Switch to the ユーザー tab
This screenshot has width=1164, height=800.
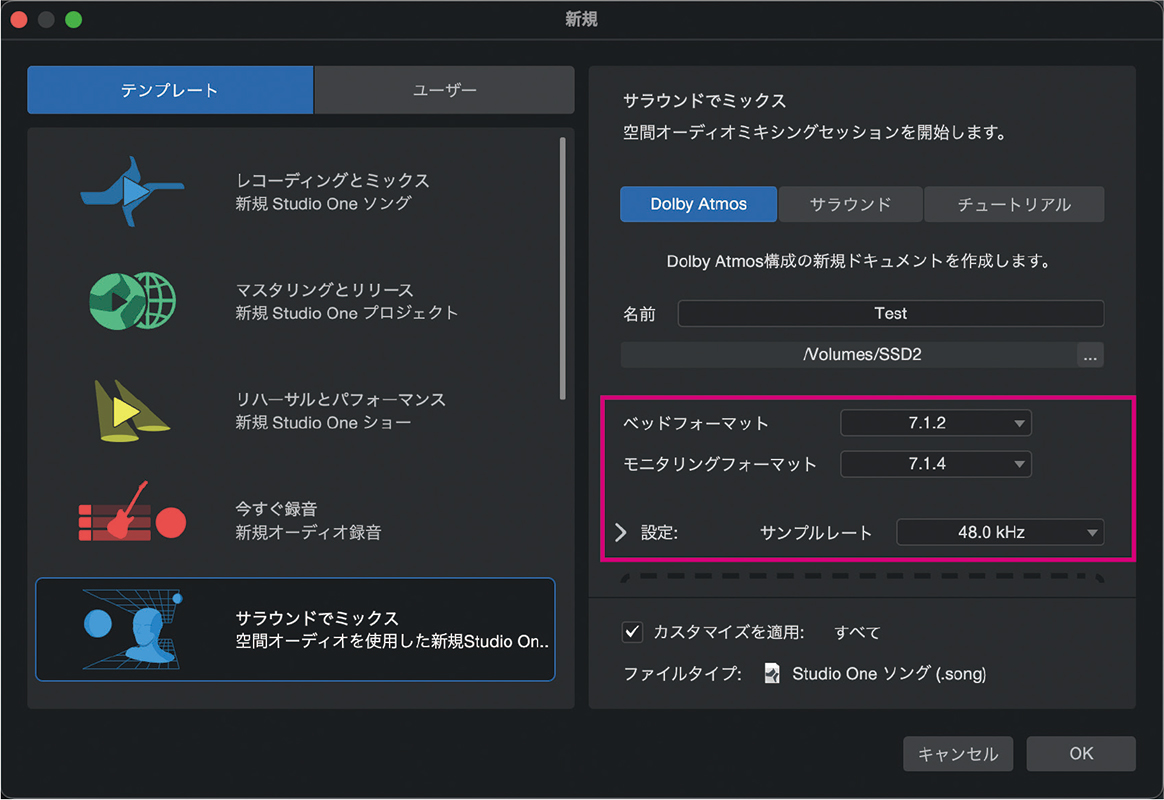pos(445,90)
